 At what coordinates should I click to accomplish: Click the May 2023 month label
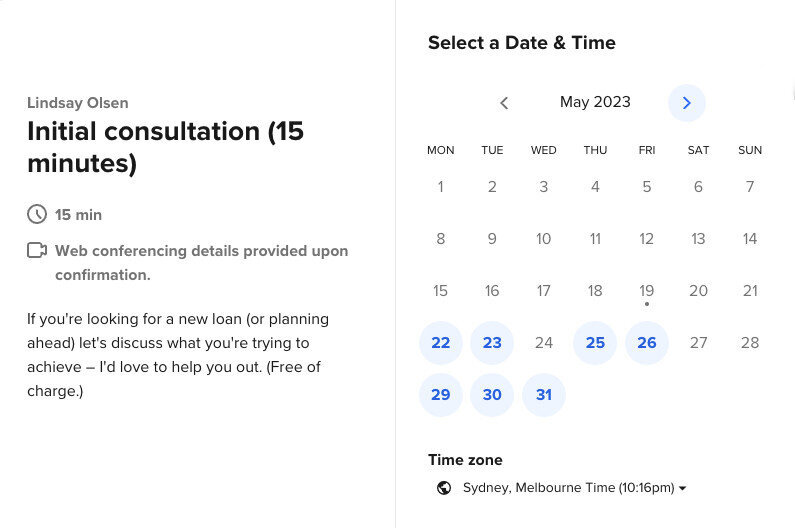pos(595,102)
